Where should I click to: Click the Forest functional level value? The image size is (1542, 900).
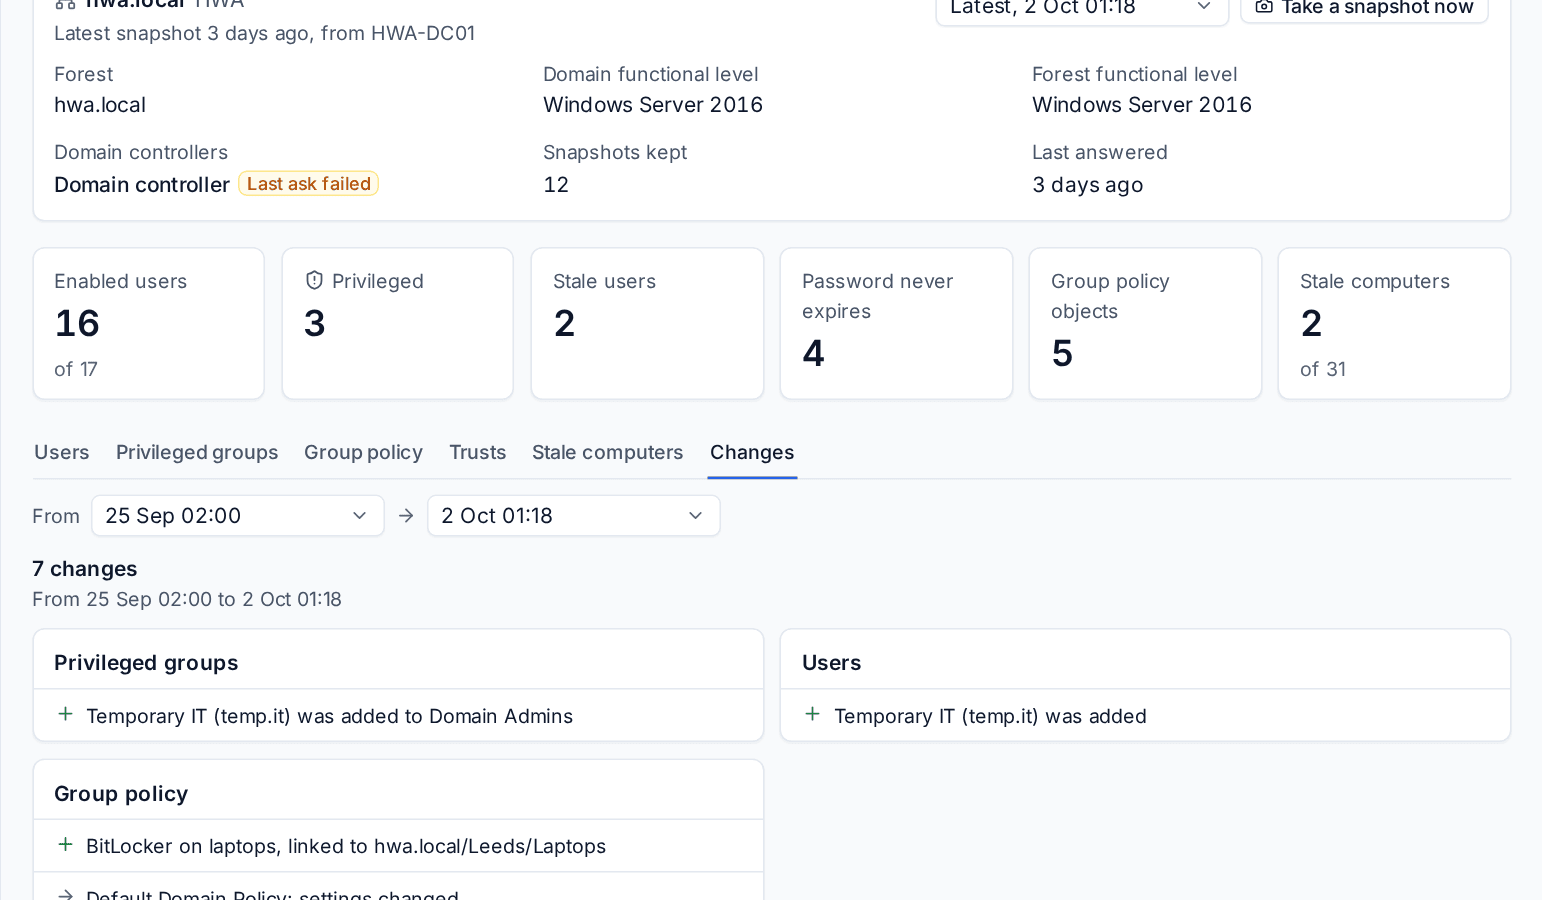point(1142,105)
